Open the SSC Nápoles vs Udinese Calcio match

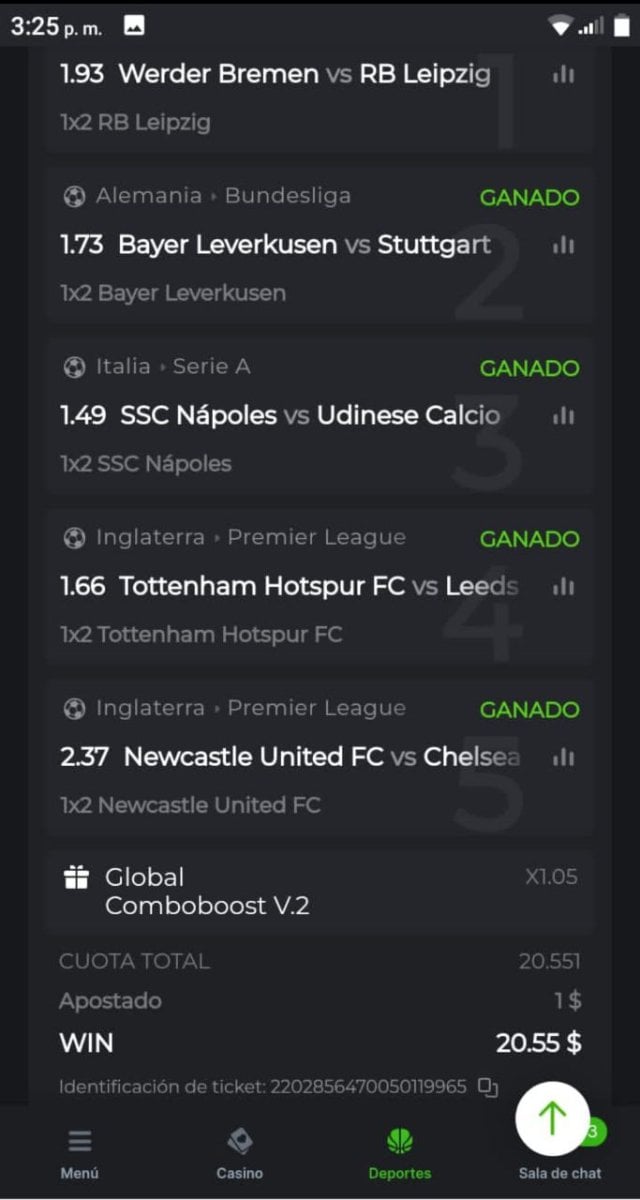point(309,416)
